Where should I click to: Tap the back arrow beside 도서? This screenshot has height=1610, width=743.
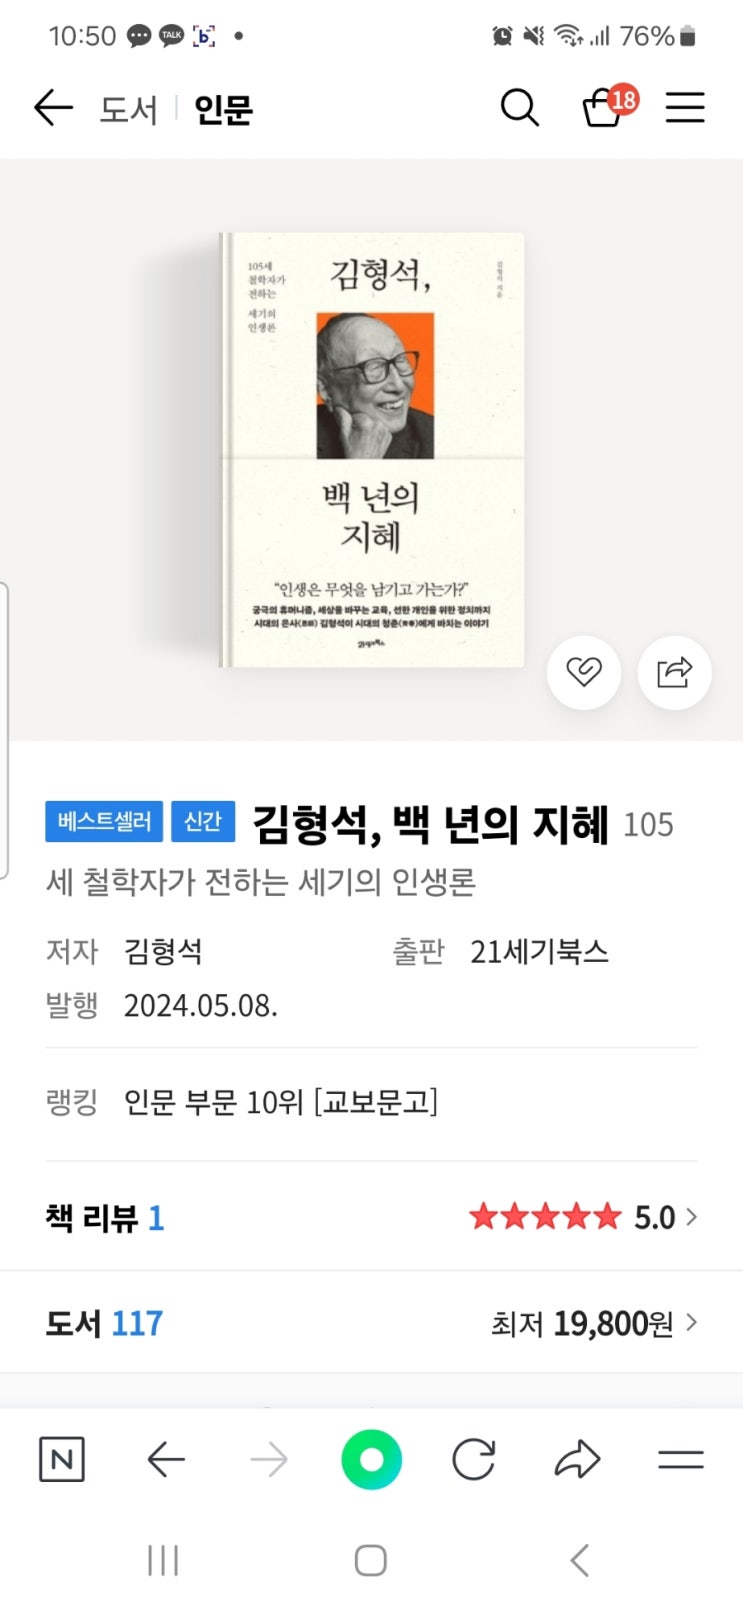point(53,107)
